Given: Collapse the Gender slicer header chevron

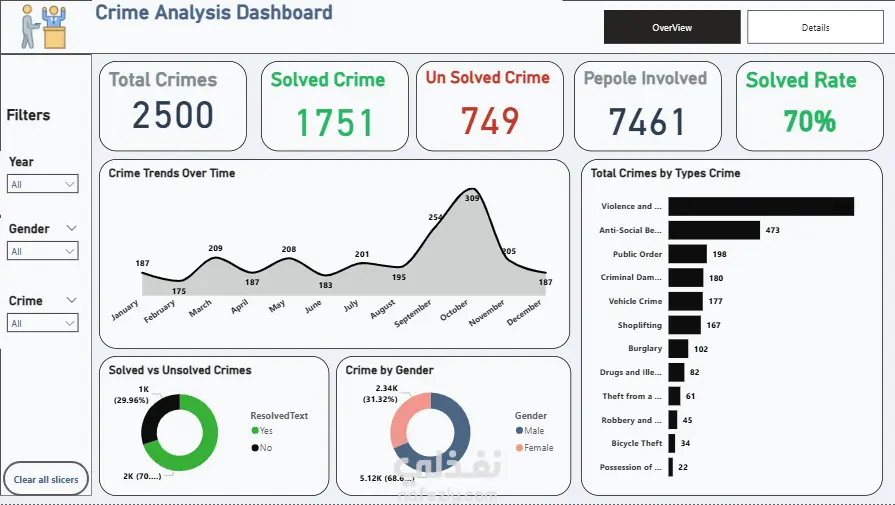Looking at the screenshot, I should [x=71, y=228].
